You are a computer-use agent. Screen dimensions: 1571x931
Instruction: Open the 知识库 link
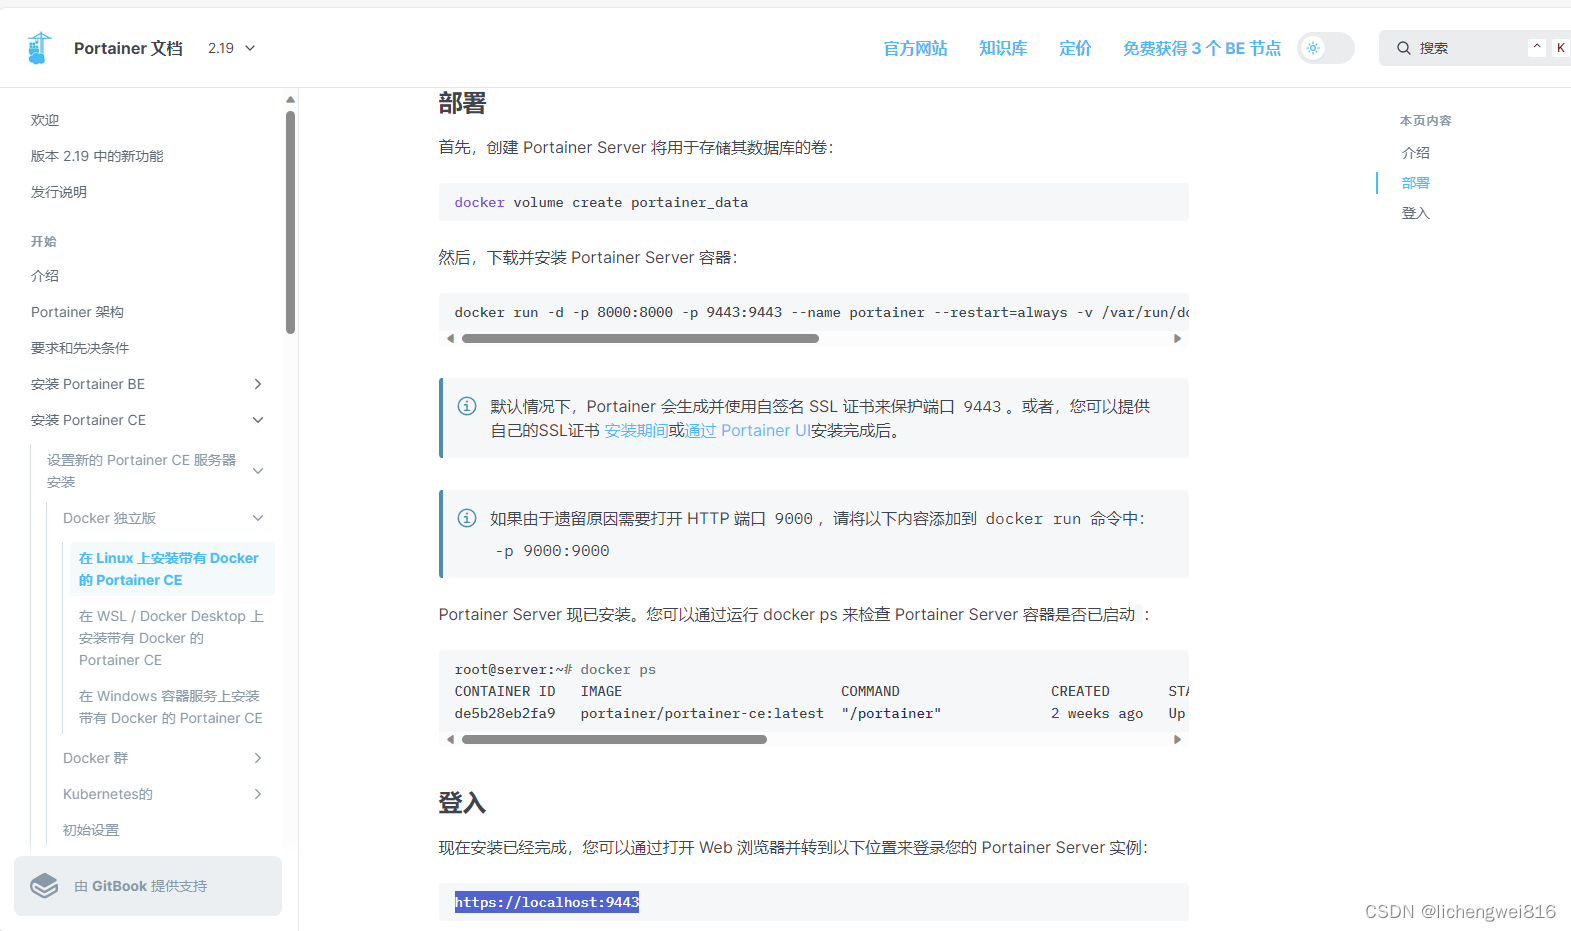[x=1003, y=48]
